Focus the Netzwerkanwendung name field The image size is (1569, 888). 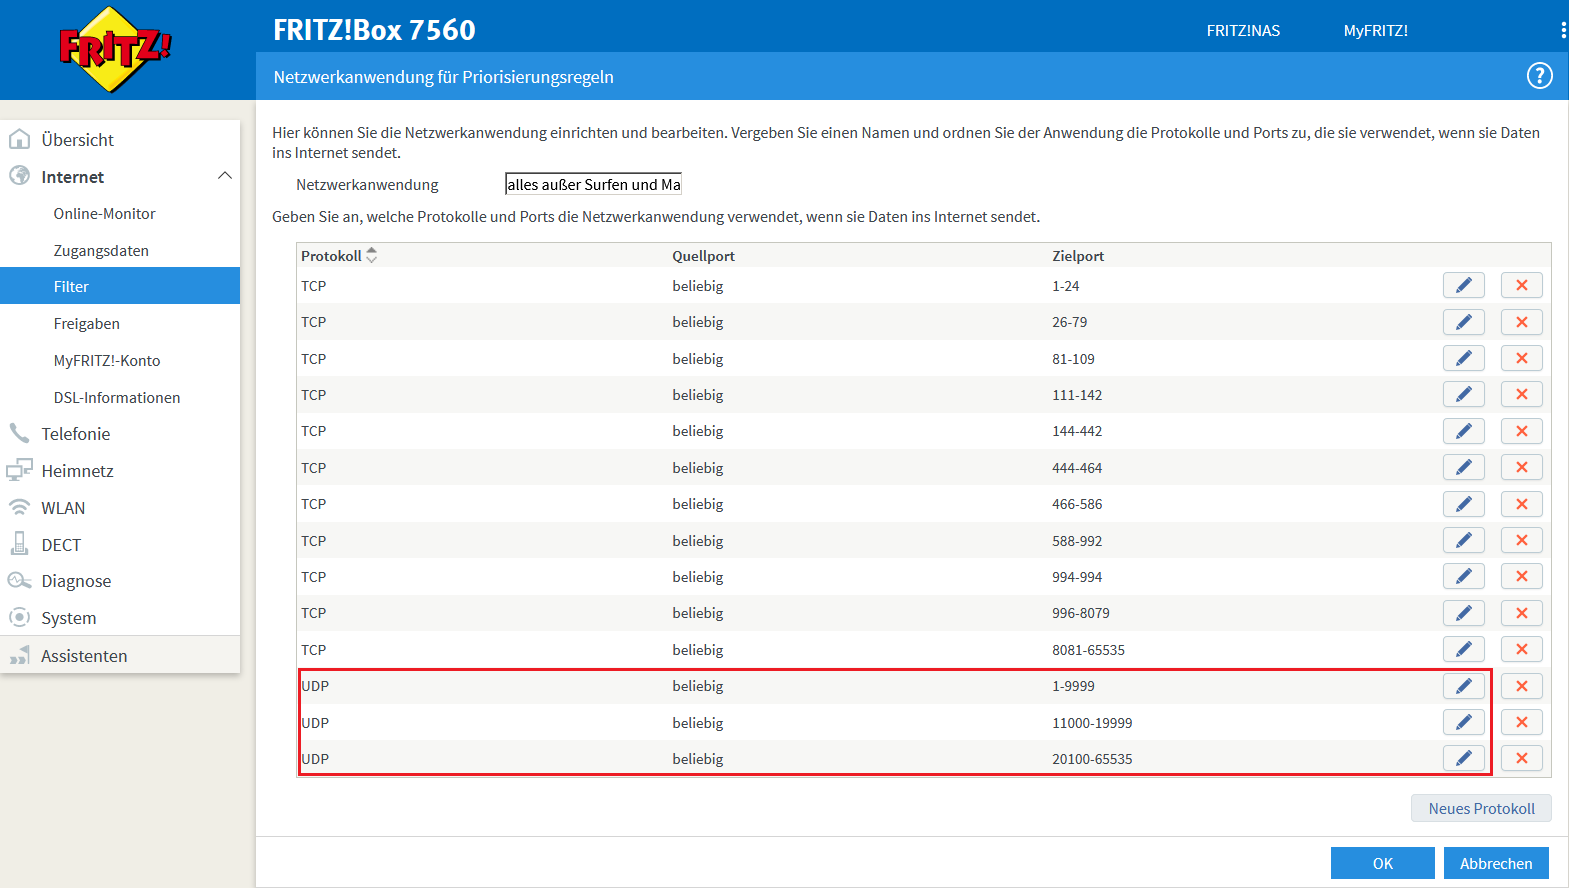(593, 184)
